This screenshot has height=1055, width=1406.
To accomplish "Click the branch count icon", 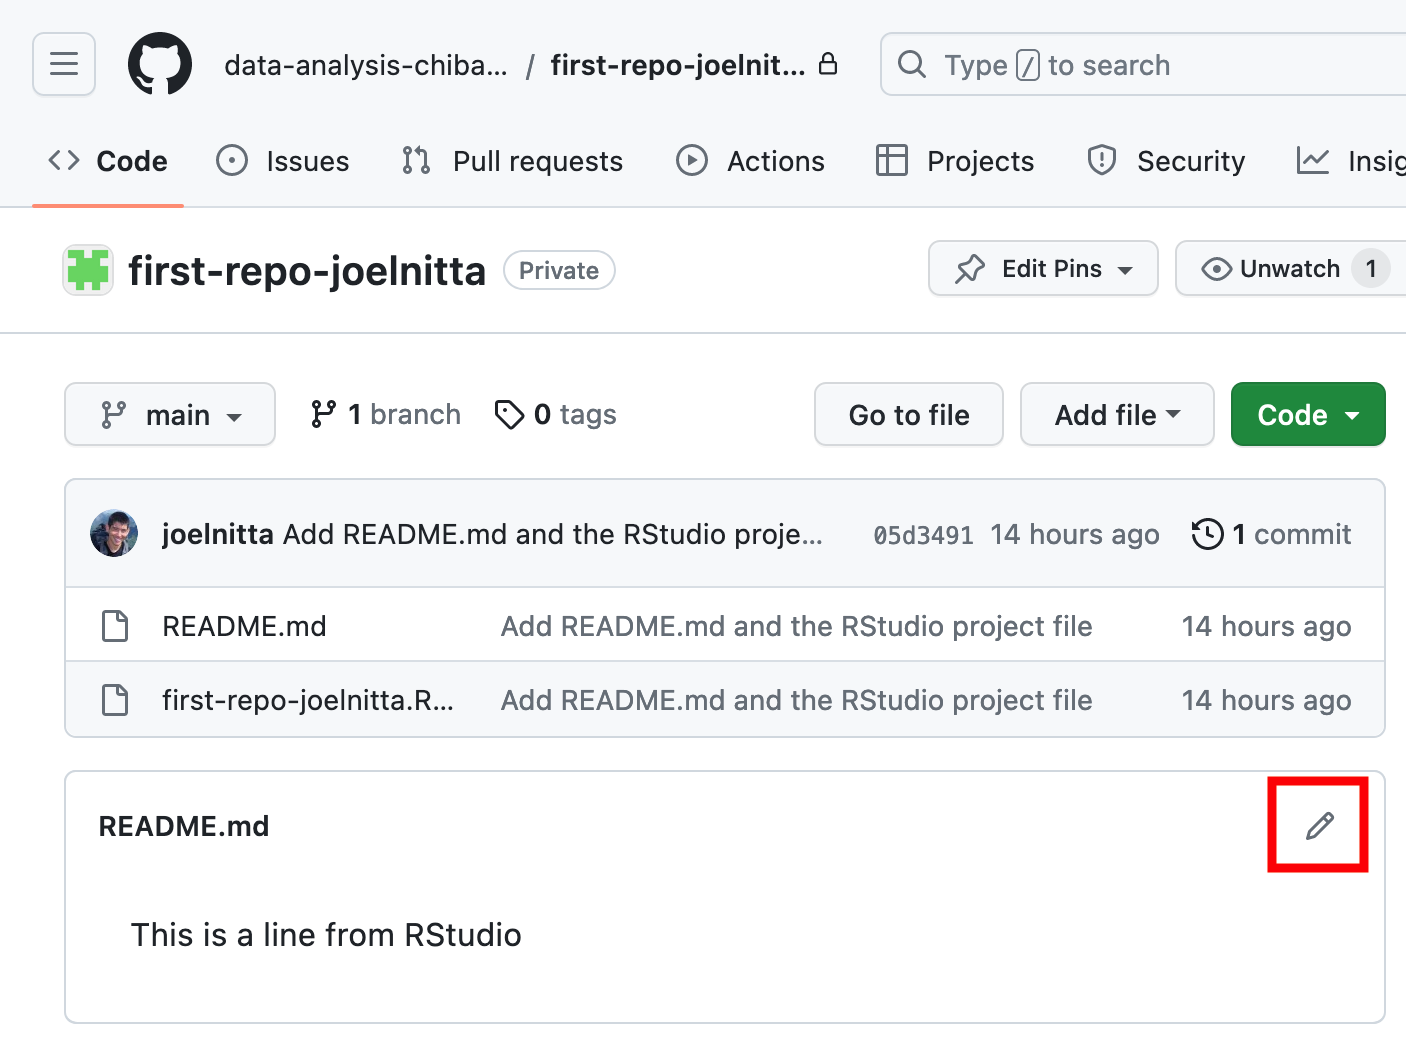I will [323, 414].
